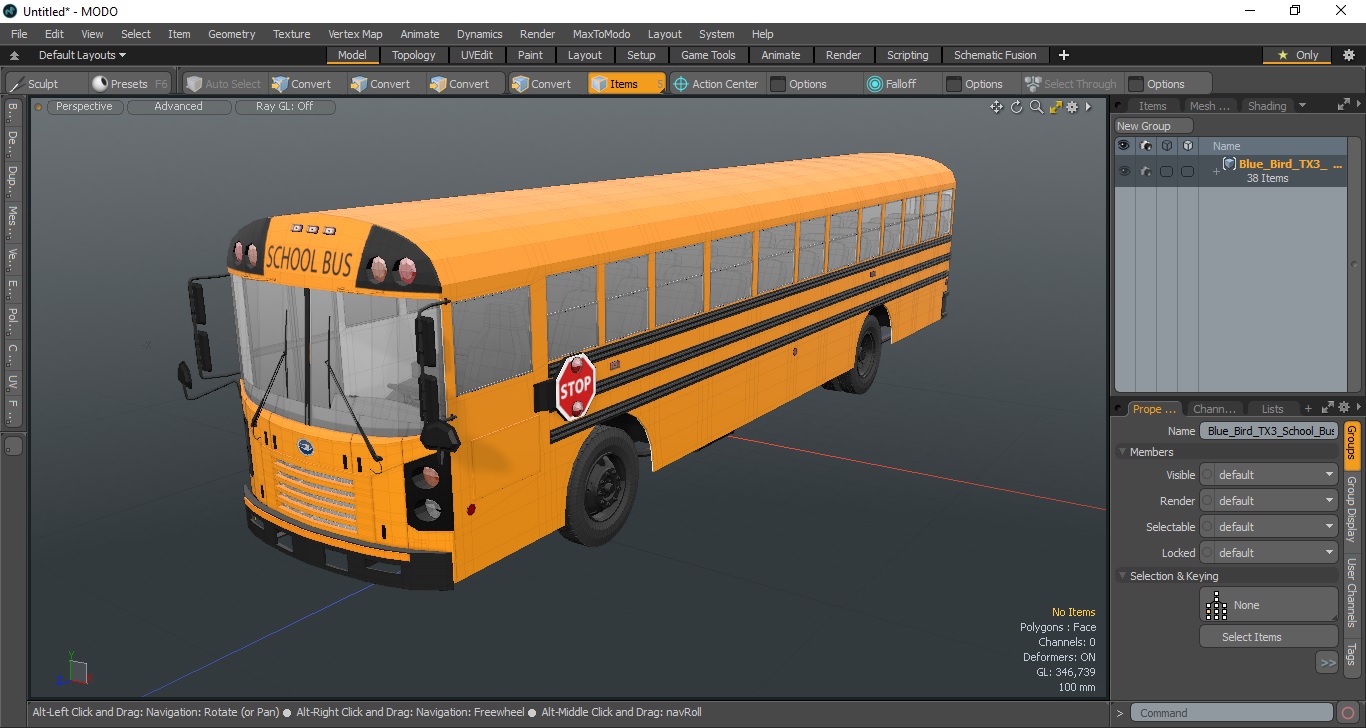Image resolution: width=1366 pixels, height=728 pixels.
Task: Click the second cube column header icon in groups list
Action: (1187, 146)
